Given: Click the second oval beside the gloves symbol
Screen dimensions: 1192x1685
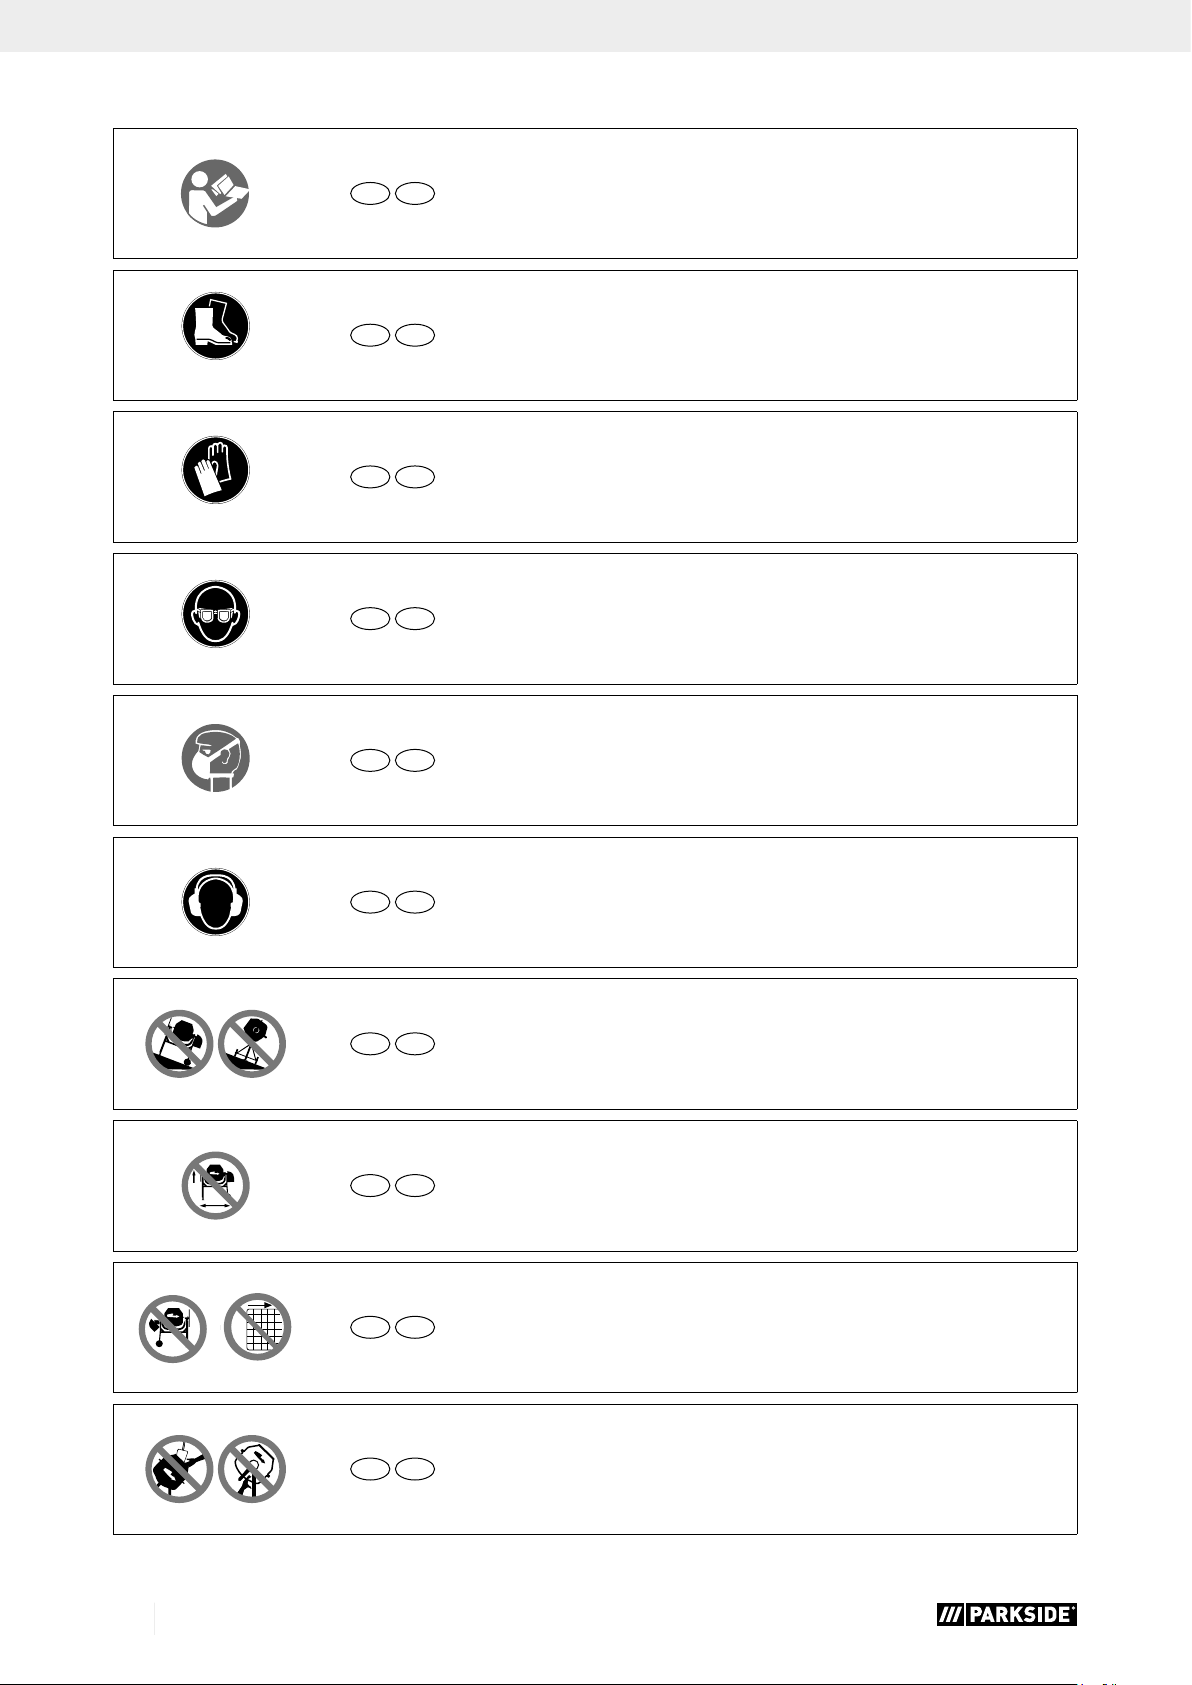Looking at the screenshot, I should [415, 478].
